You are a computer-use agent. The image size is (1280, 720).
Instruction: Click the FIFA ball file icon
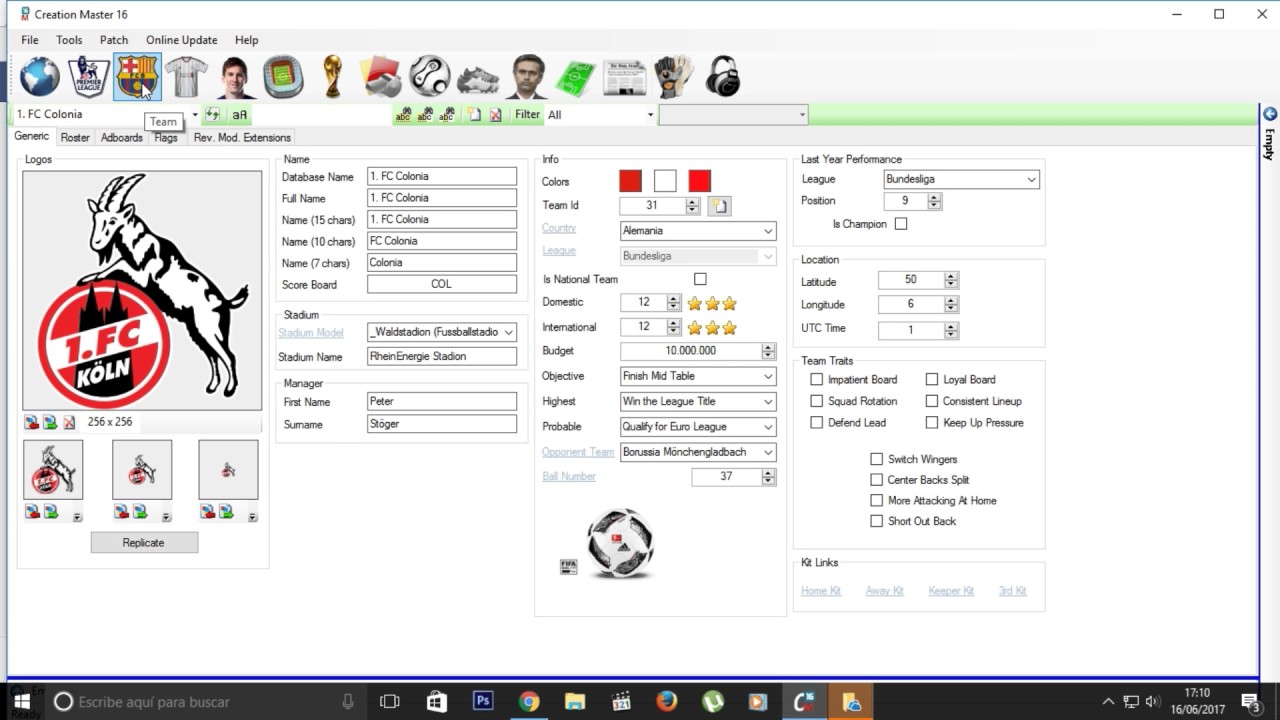point(569,567)
